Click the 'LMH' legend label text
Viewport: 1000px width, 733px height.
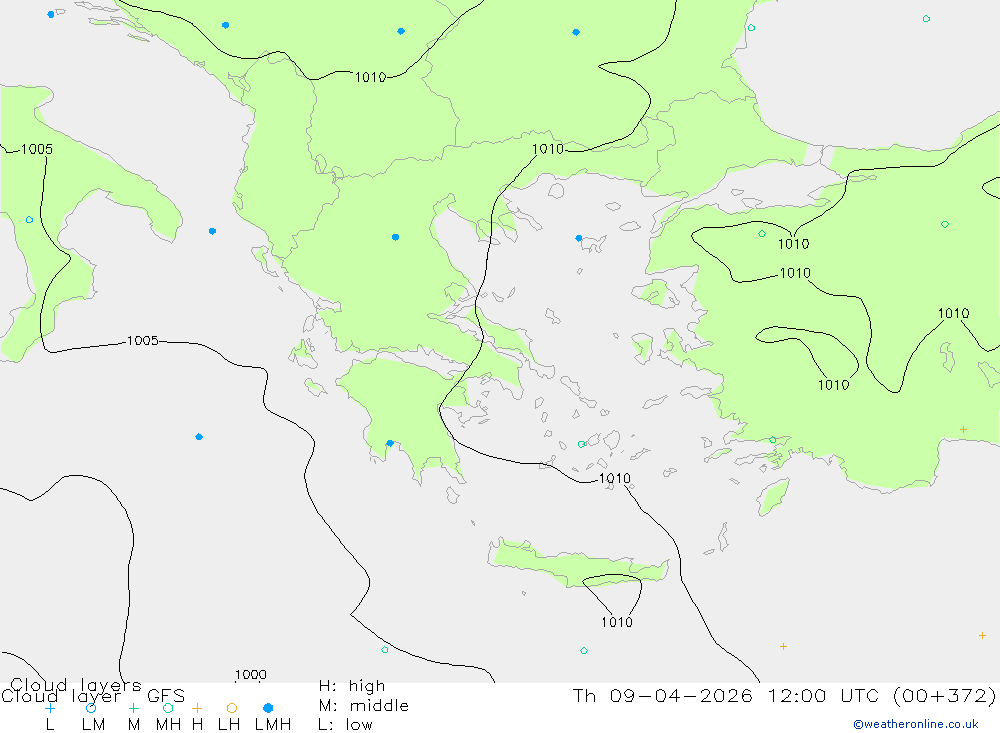[x=273, y=725]
